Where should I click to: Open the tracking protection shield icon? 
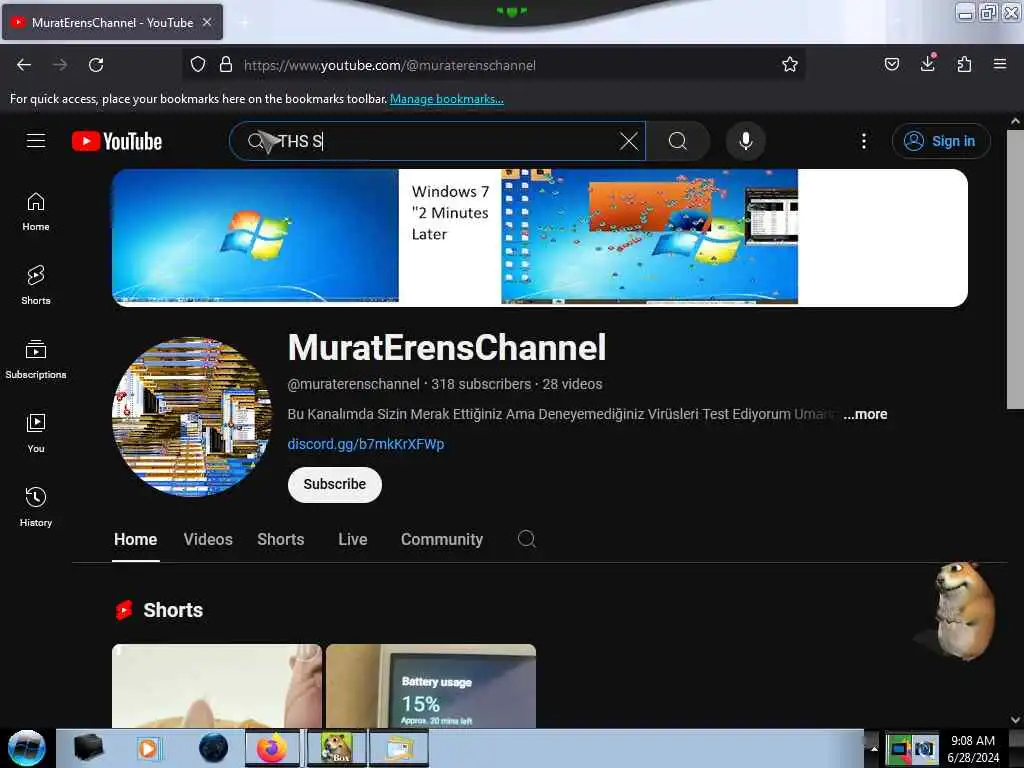(198, 65)
